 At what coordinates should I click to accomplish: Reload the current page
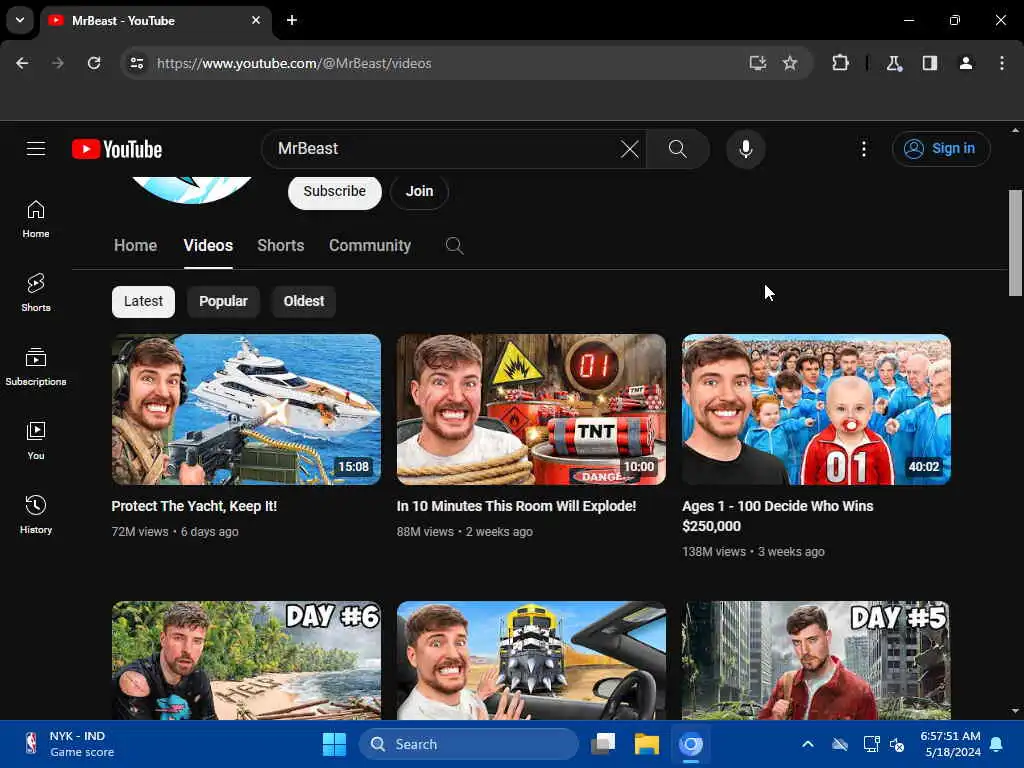pyautogui.click(x=94, y=63)
